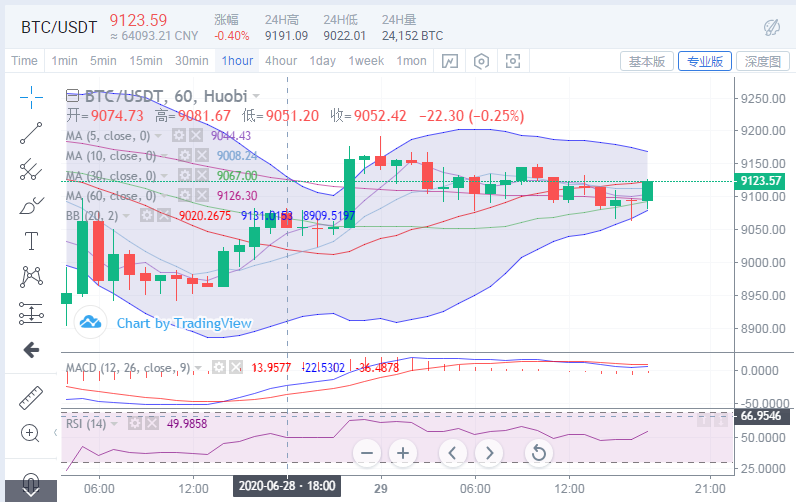Switch to the 15min timeframe
The image size is (796, 502).
[145, 61]
